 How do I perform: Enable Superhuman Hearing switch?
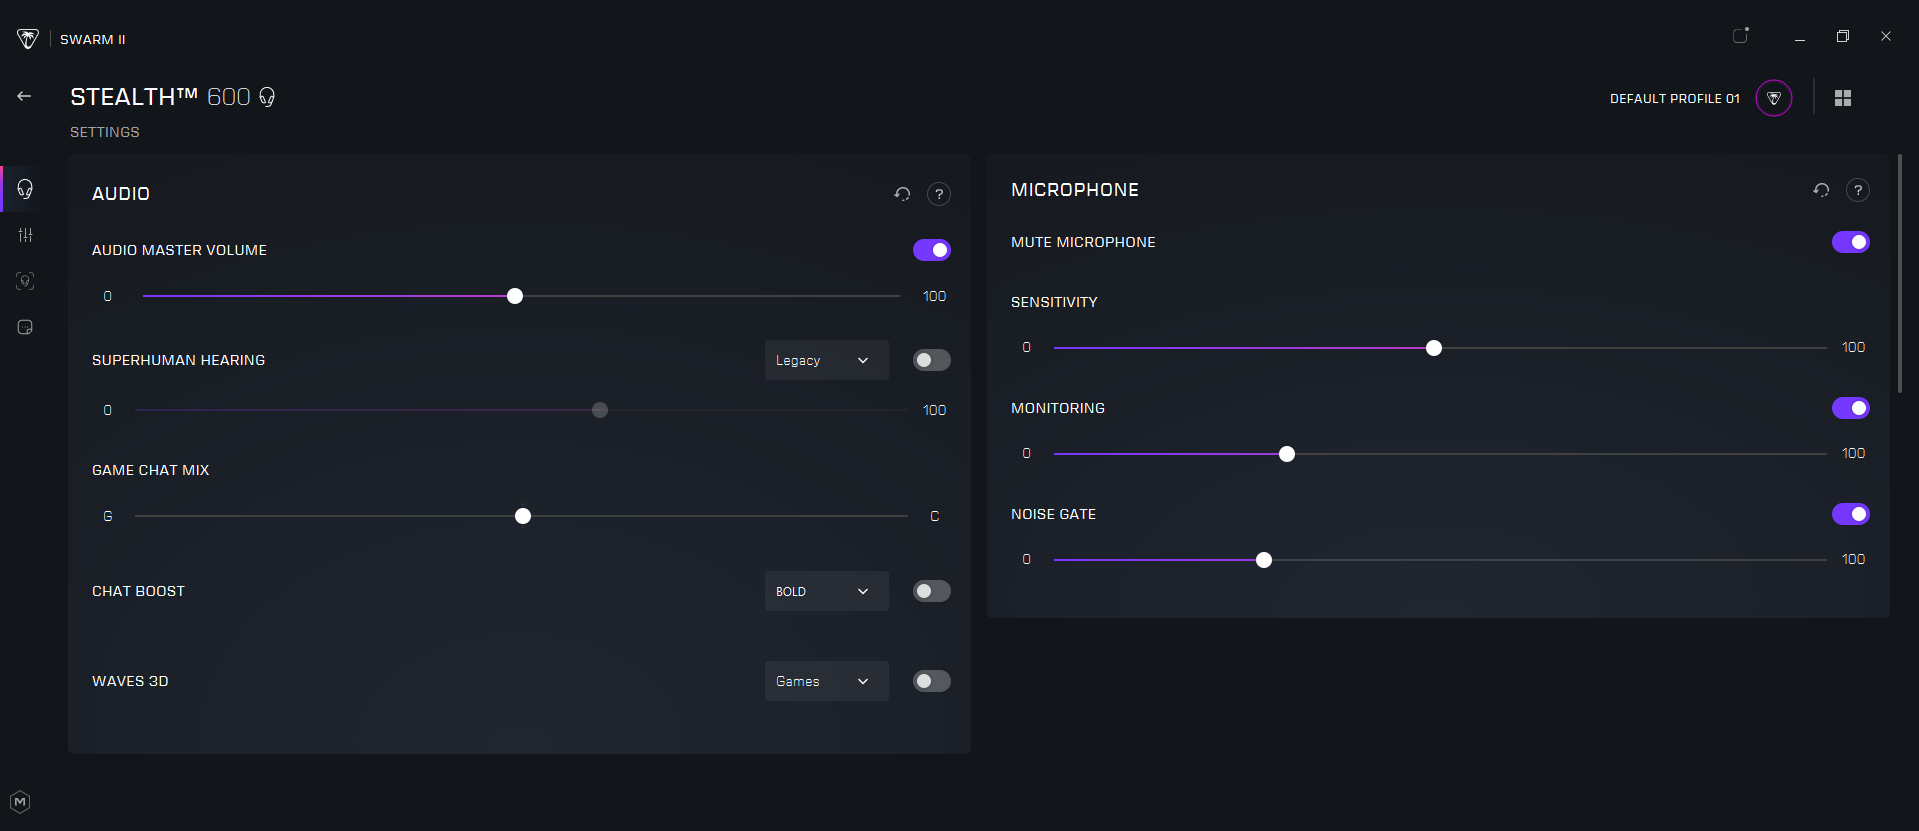932,360
